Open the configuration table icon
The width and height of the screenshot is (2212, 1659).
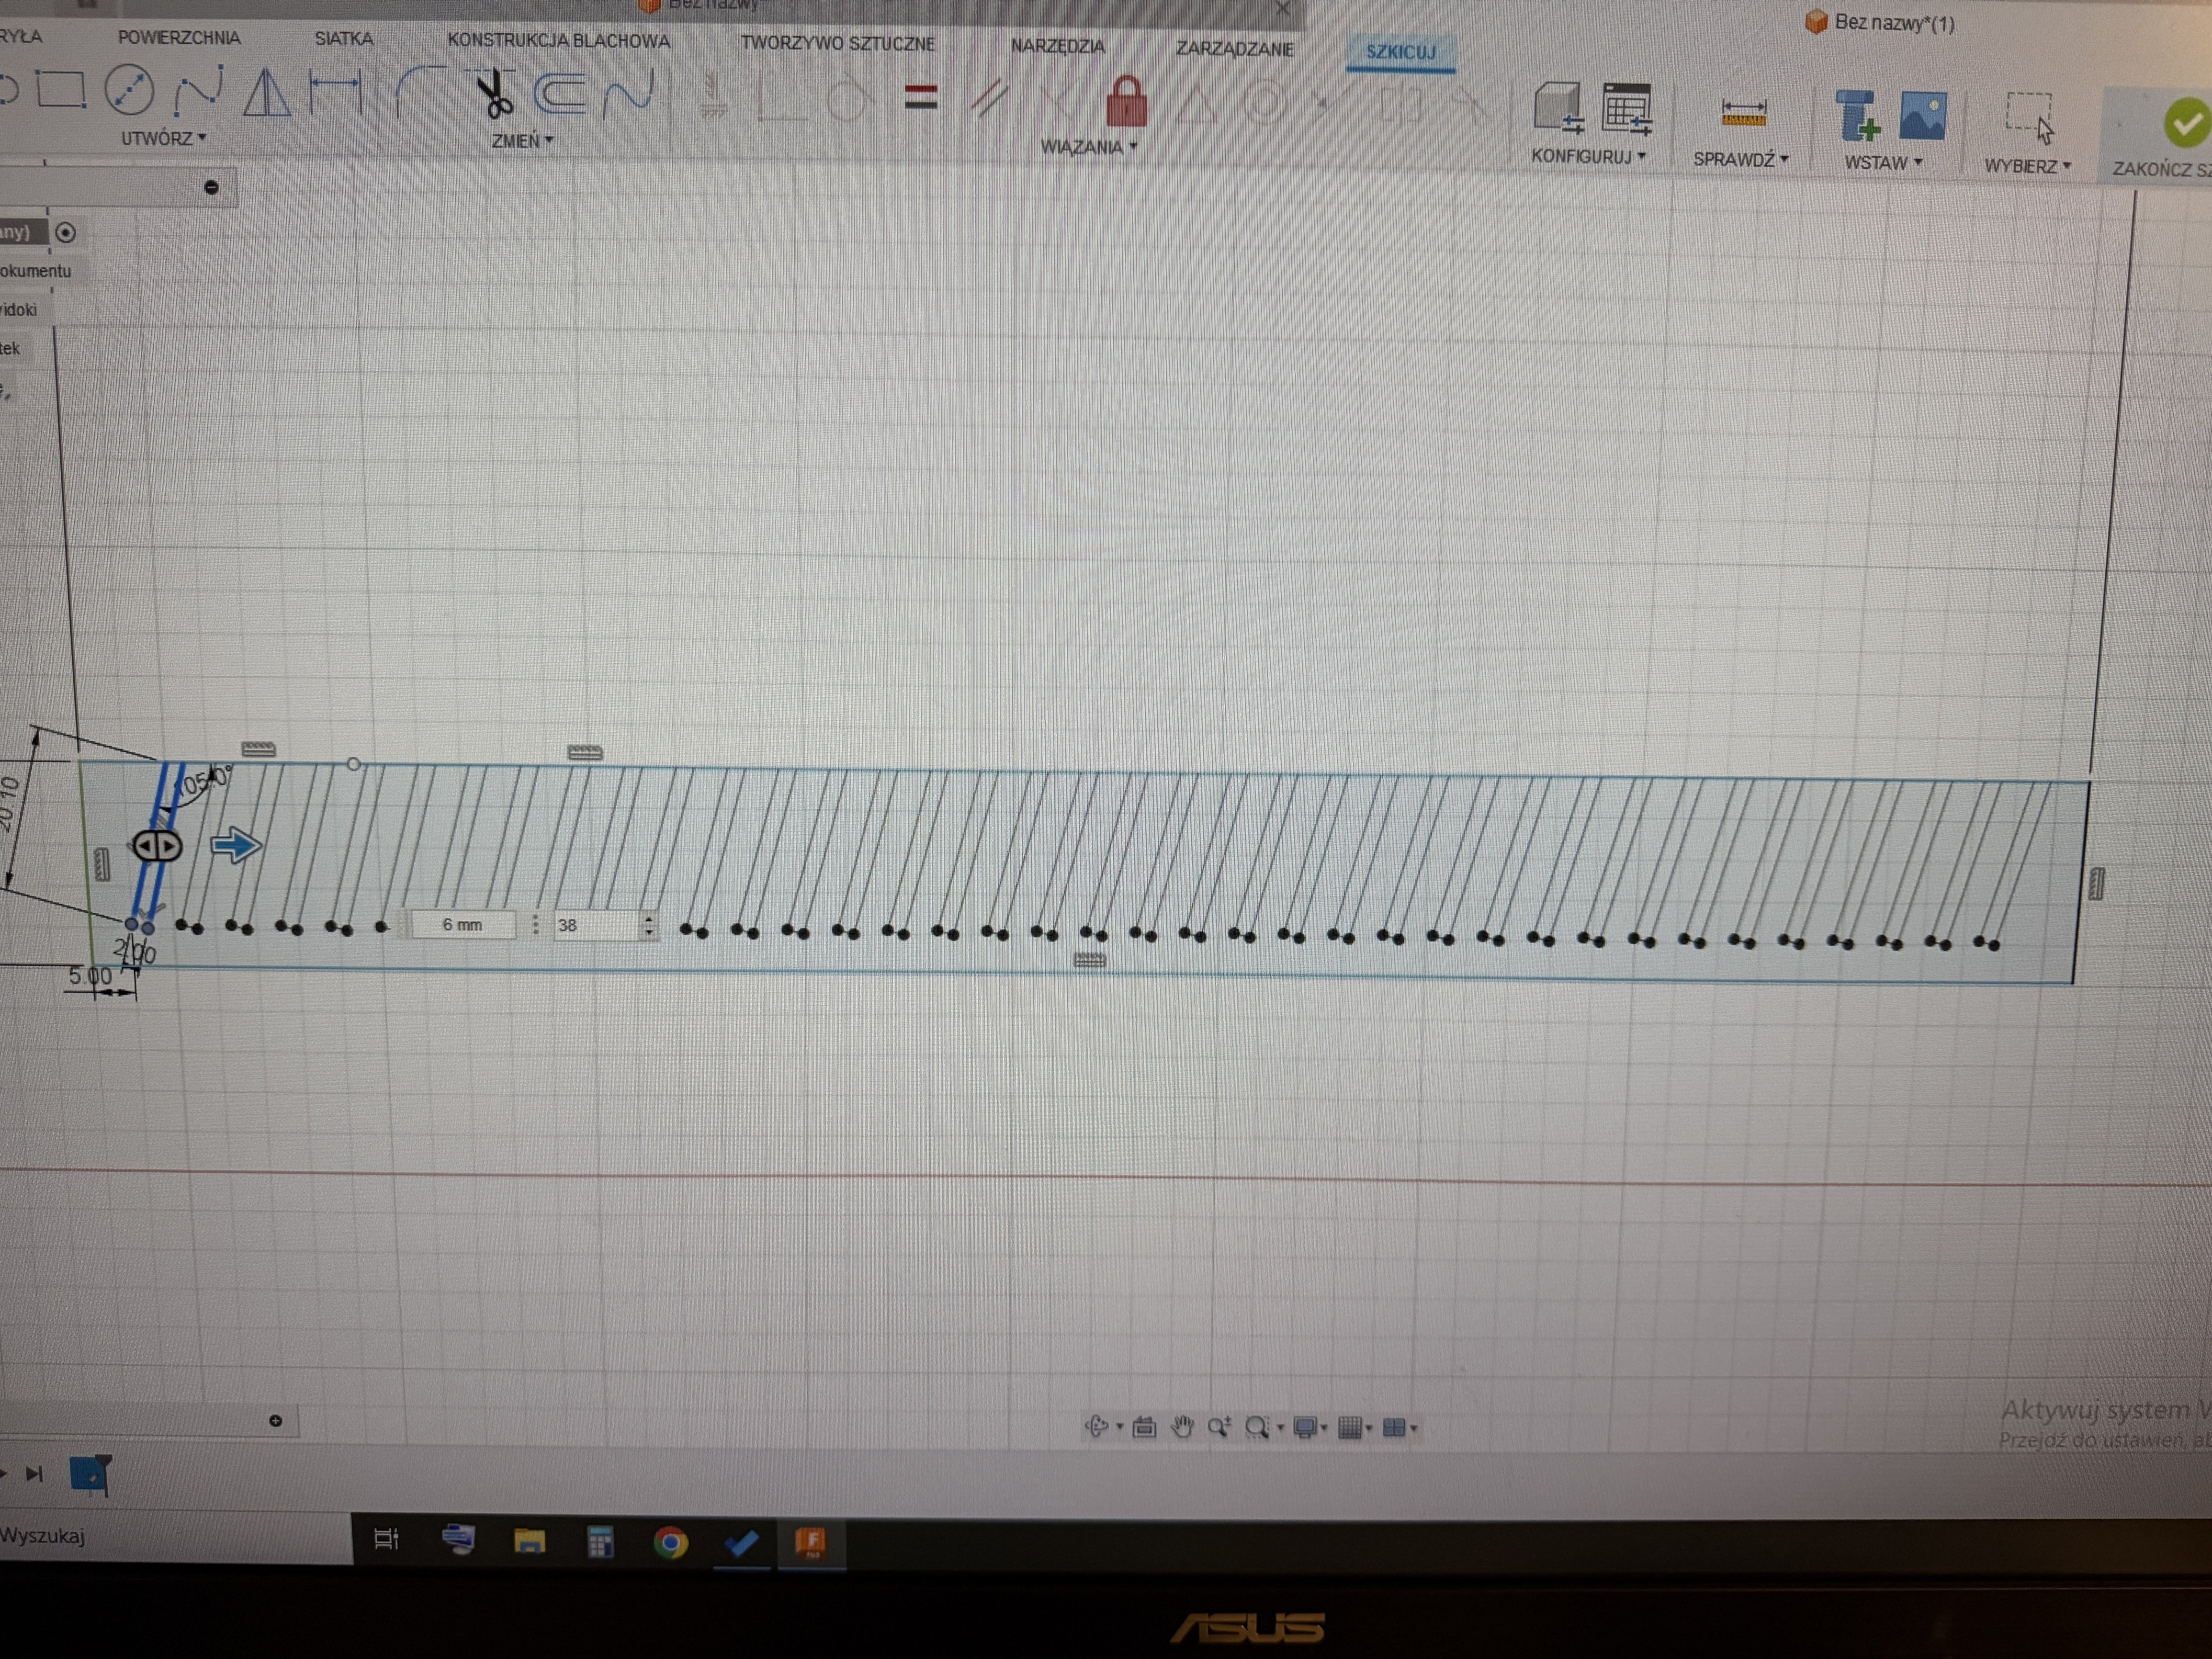click(x=1626, y=109)
